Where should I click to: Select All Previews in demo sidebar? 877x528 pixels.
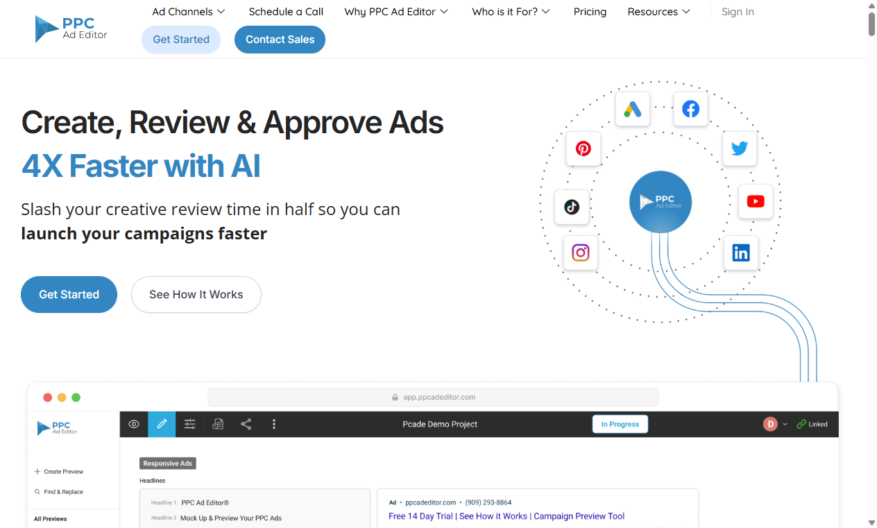[x=50, y=519]
